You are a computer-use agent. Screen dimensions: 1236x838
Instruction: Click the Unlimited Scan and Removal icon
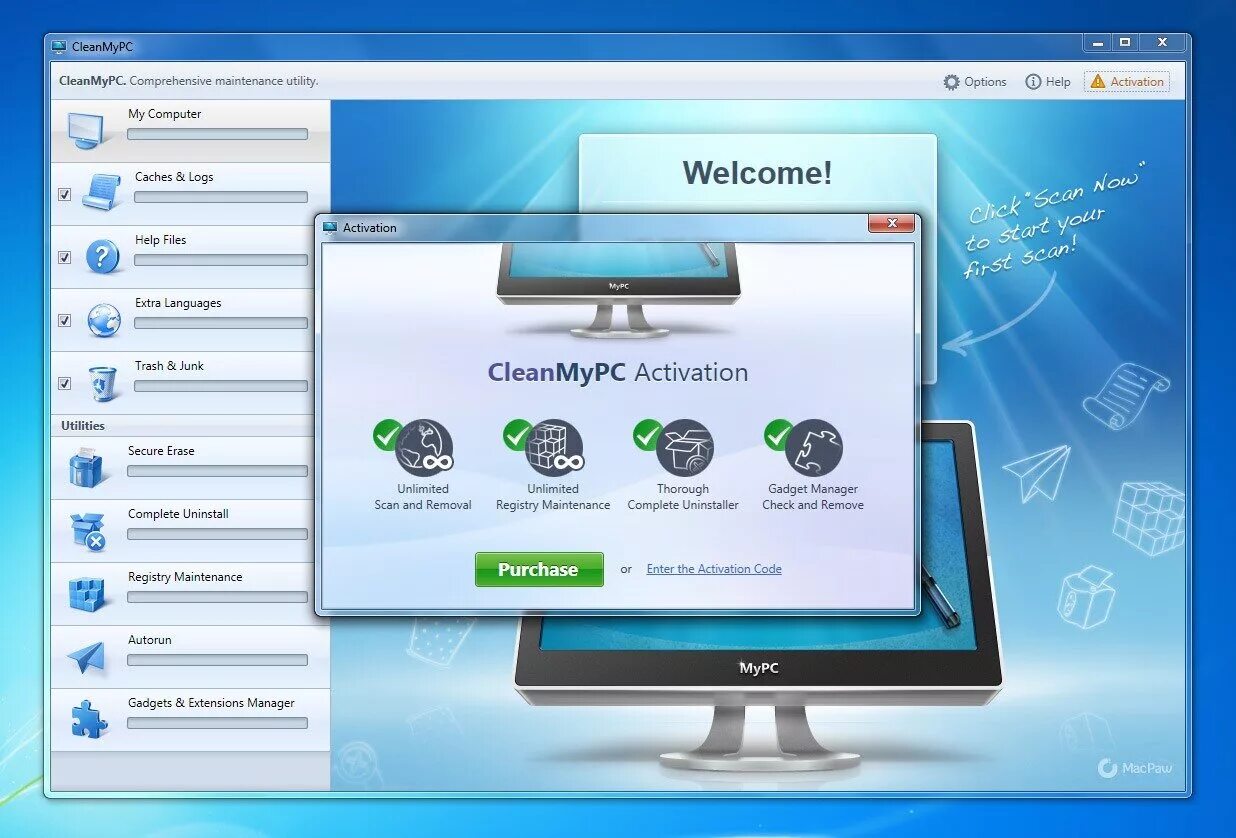(423, 448)
